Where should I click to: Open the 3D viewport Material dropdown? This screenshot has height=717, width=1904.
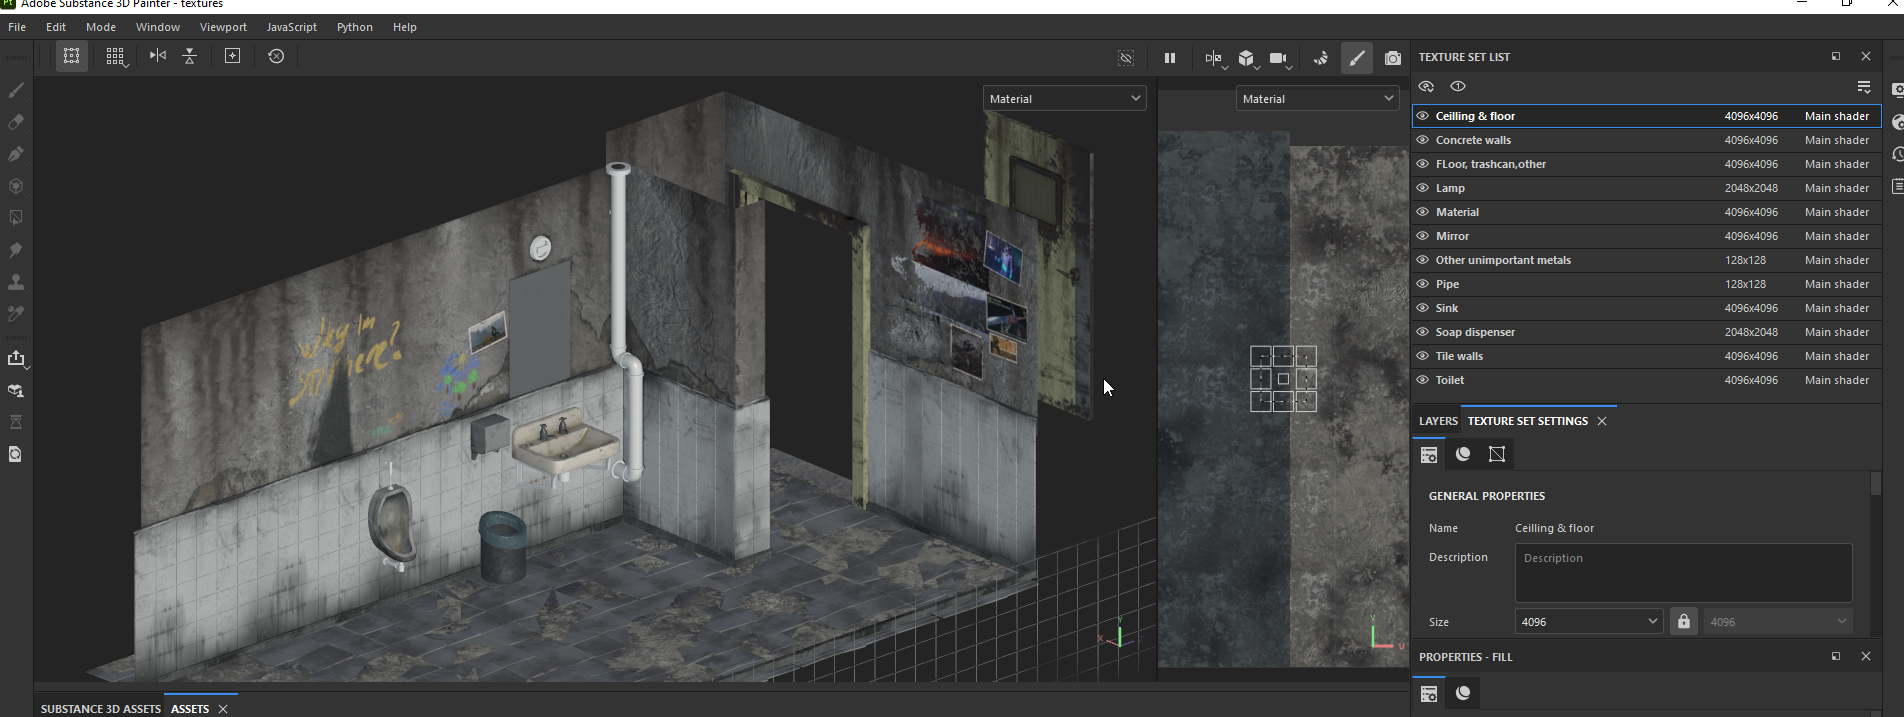pos(1065,98)
